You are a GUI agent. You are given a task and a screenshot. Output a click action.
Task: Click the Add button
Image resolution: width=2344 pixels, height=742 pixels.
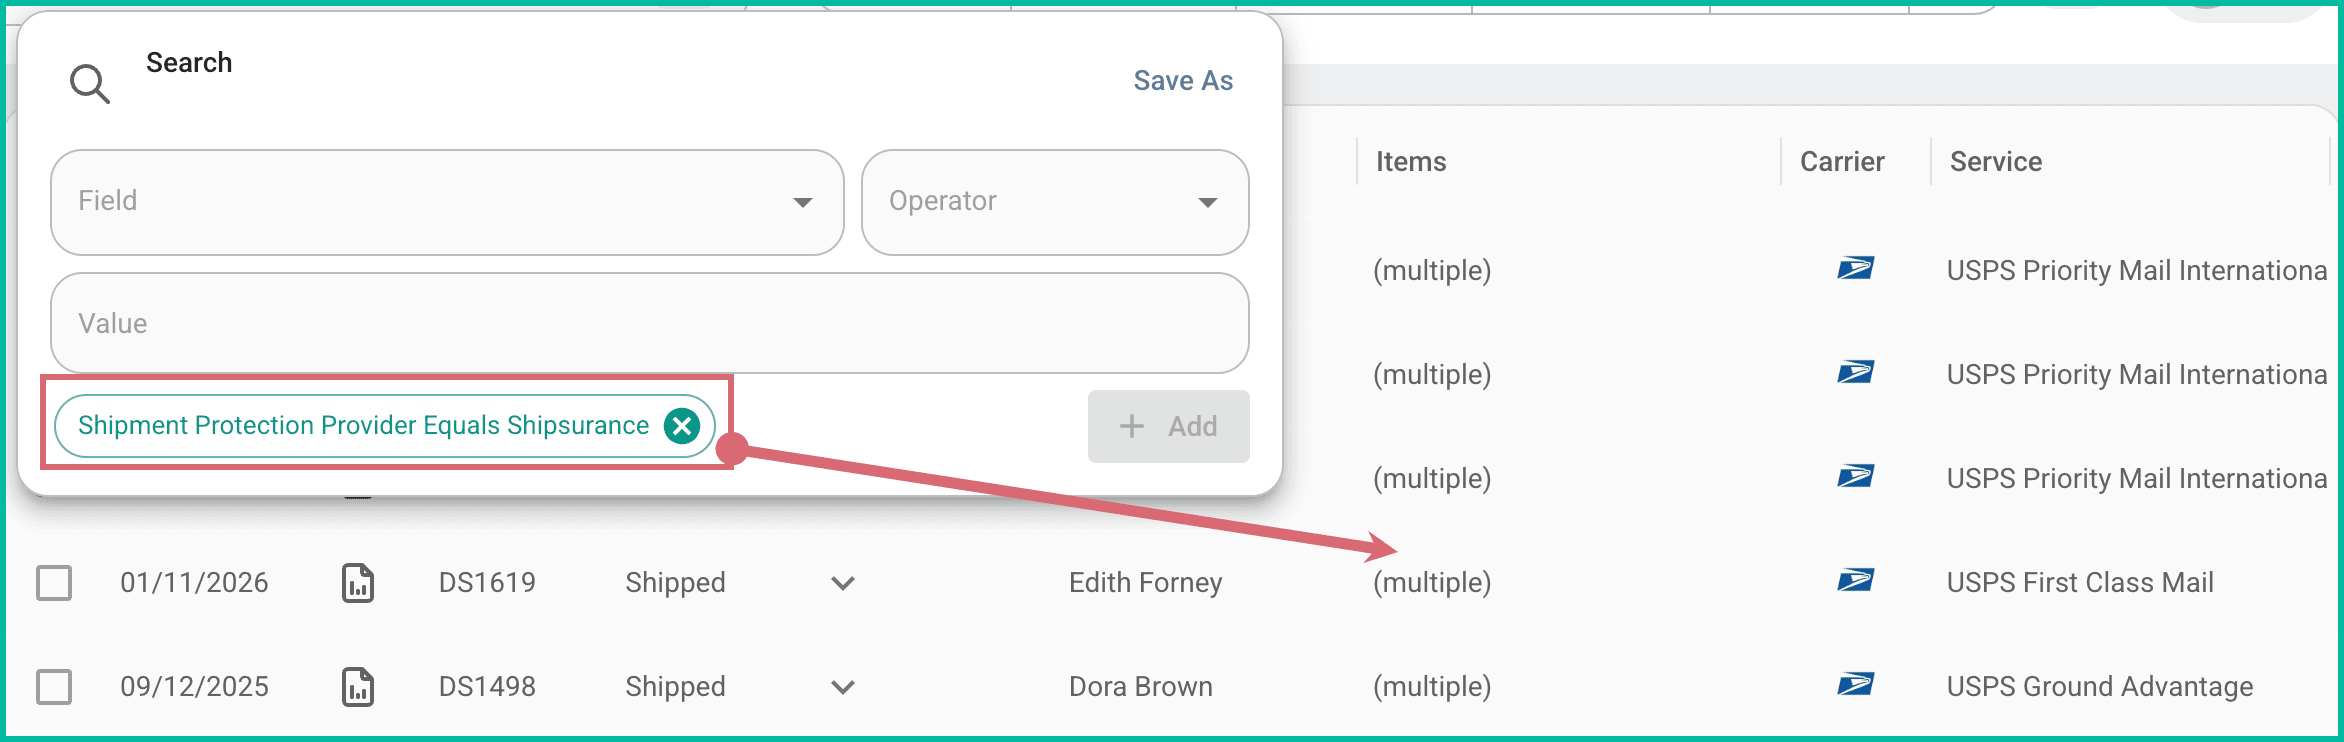tap(1167, 426)
